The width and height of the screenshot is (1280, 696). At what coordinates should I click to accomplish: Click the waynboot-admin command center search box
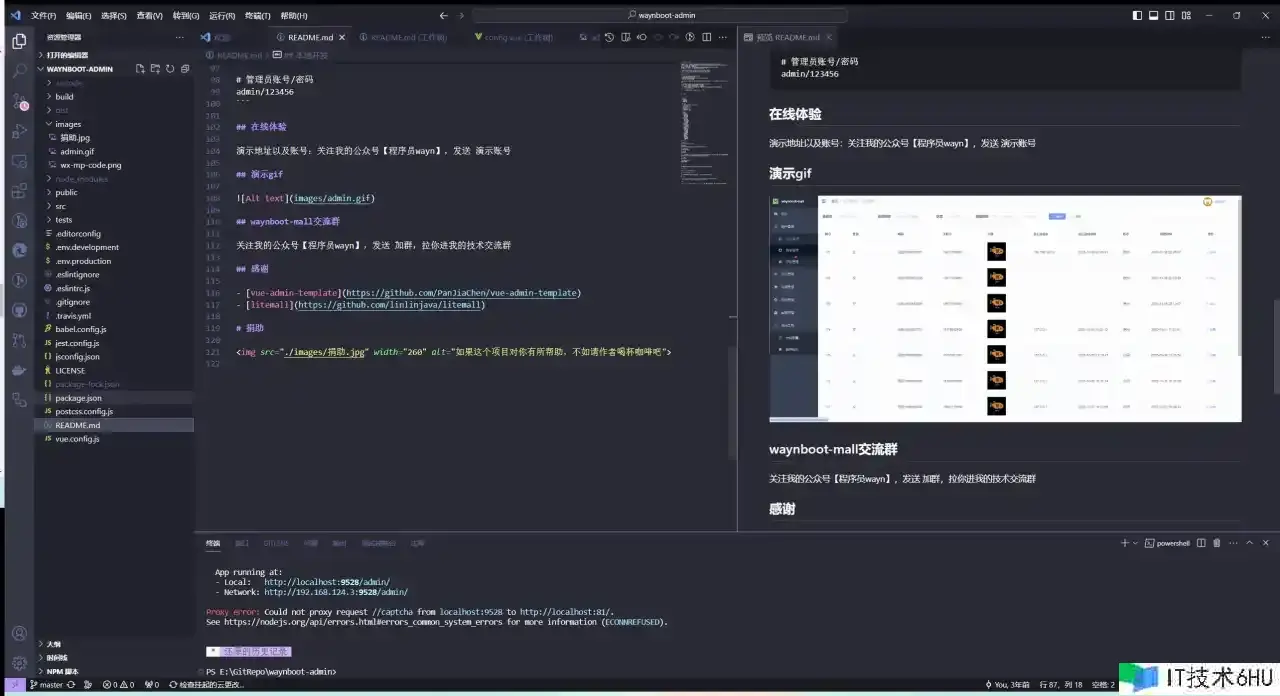point(660,15)
